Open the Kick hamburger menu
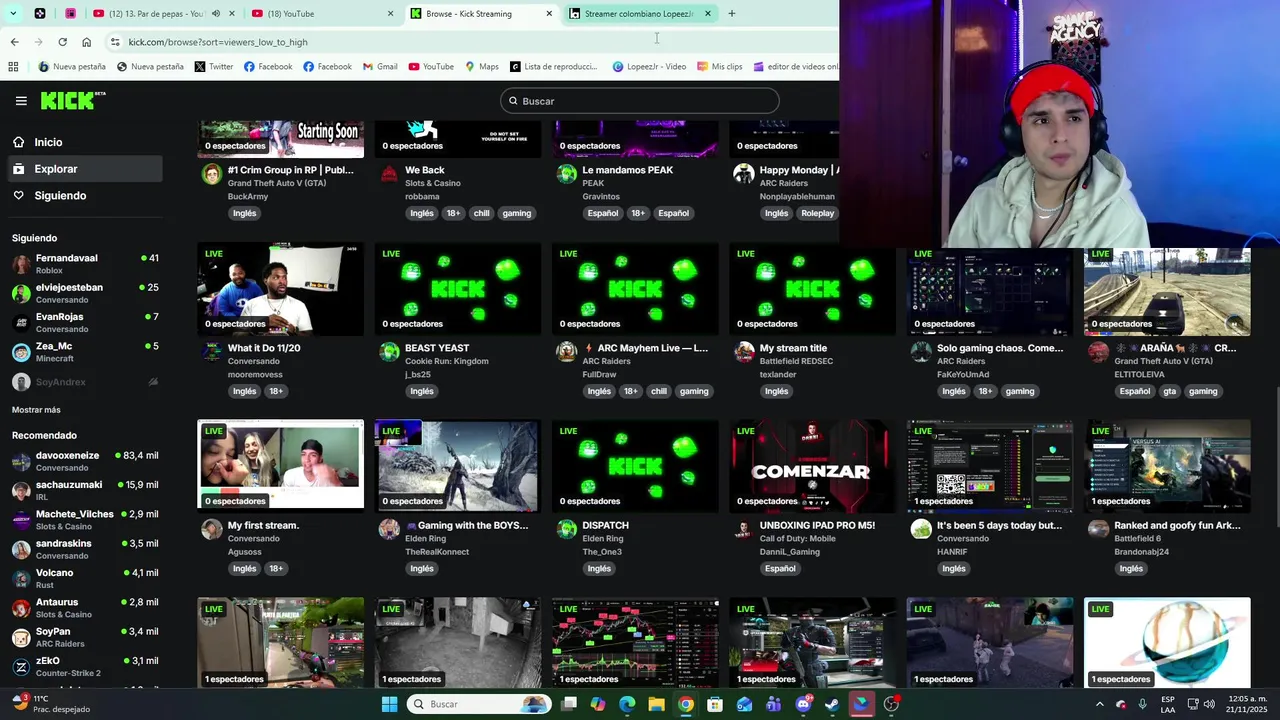1280x720 pixels. coord(21,101)
